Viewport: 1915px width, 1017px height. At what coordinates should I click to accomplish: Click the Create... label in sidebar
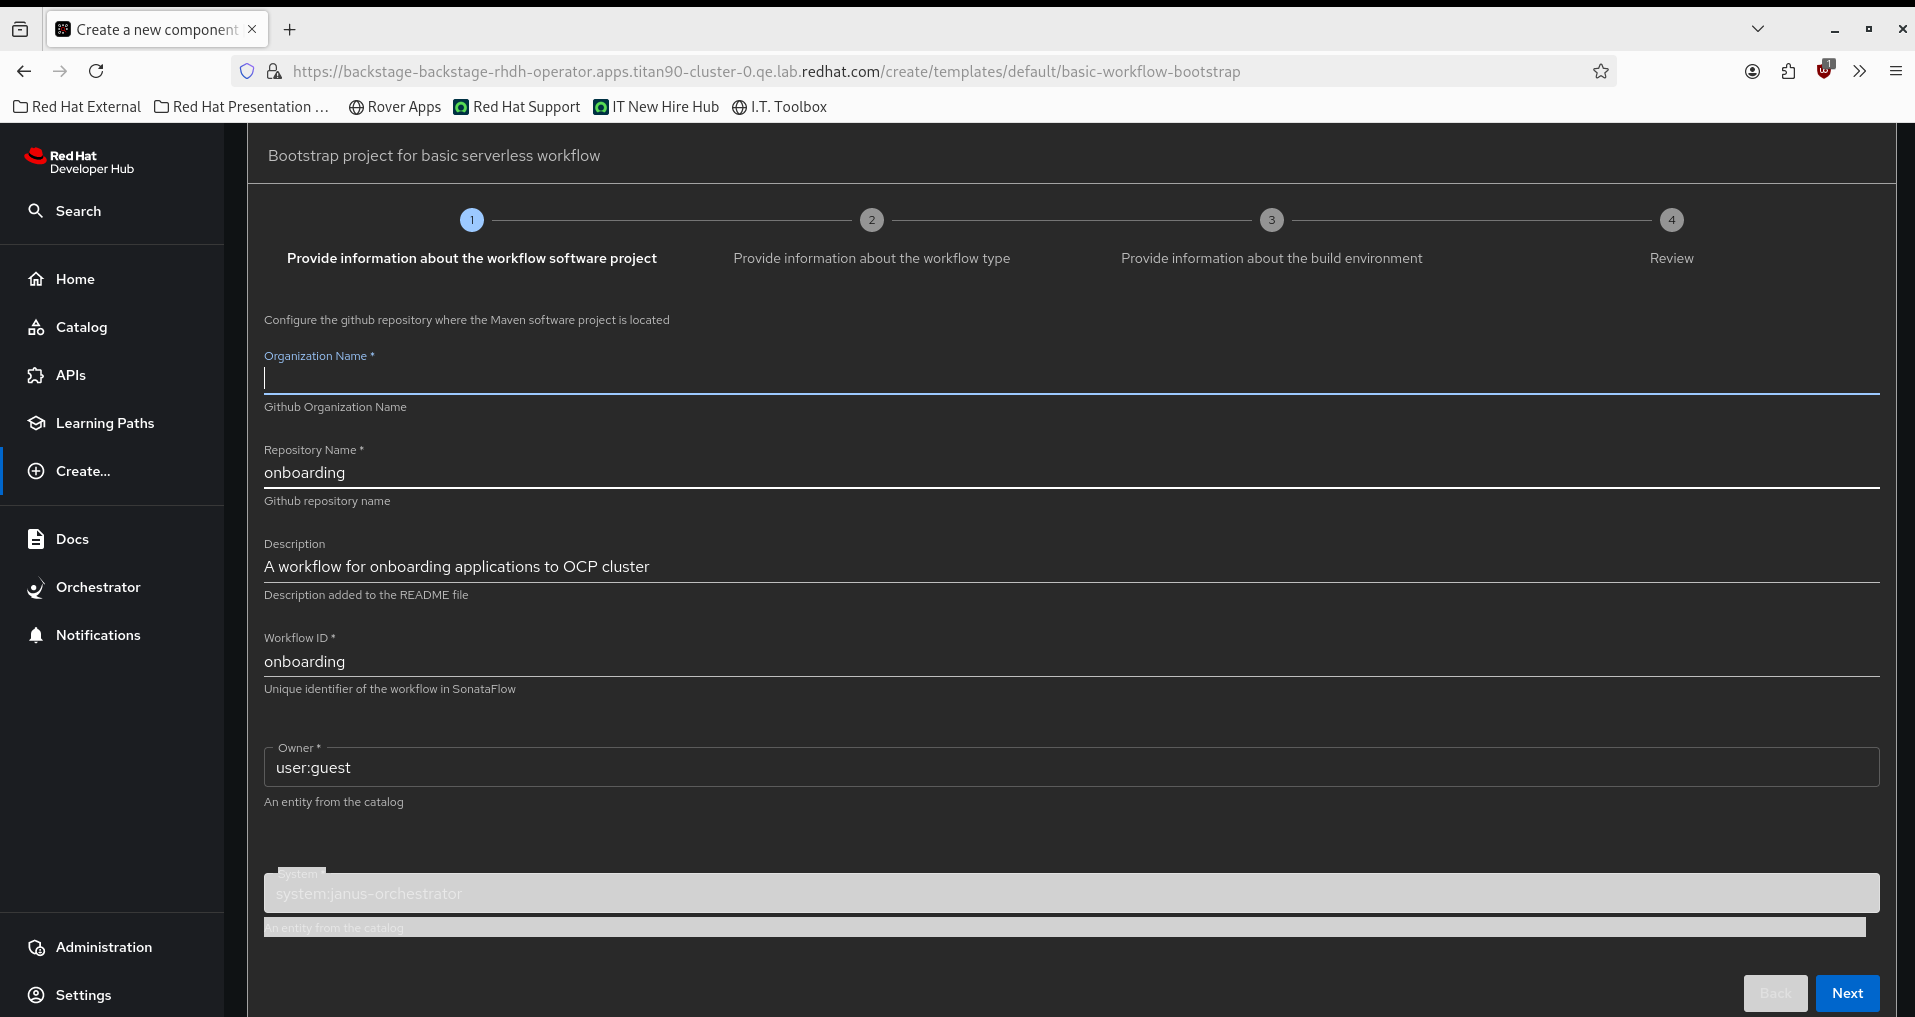pyautogui.click(x=83, y=471)
